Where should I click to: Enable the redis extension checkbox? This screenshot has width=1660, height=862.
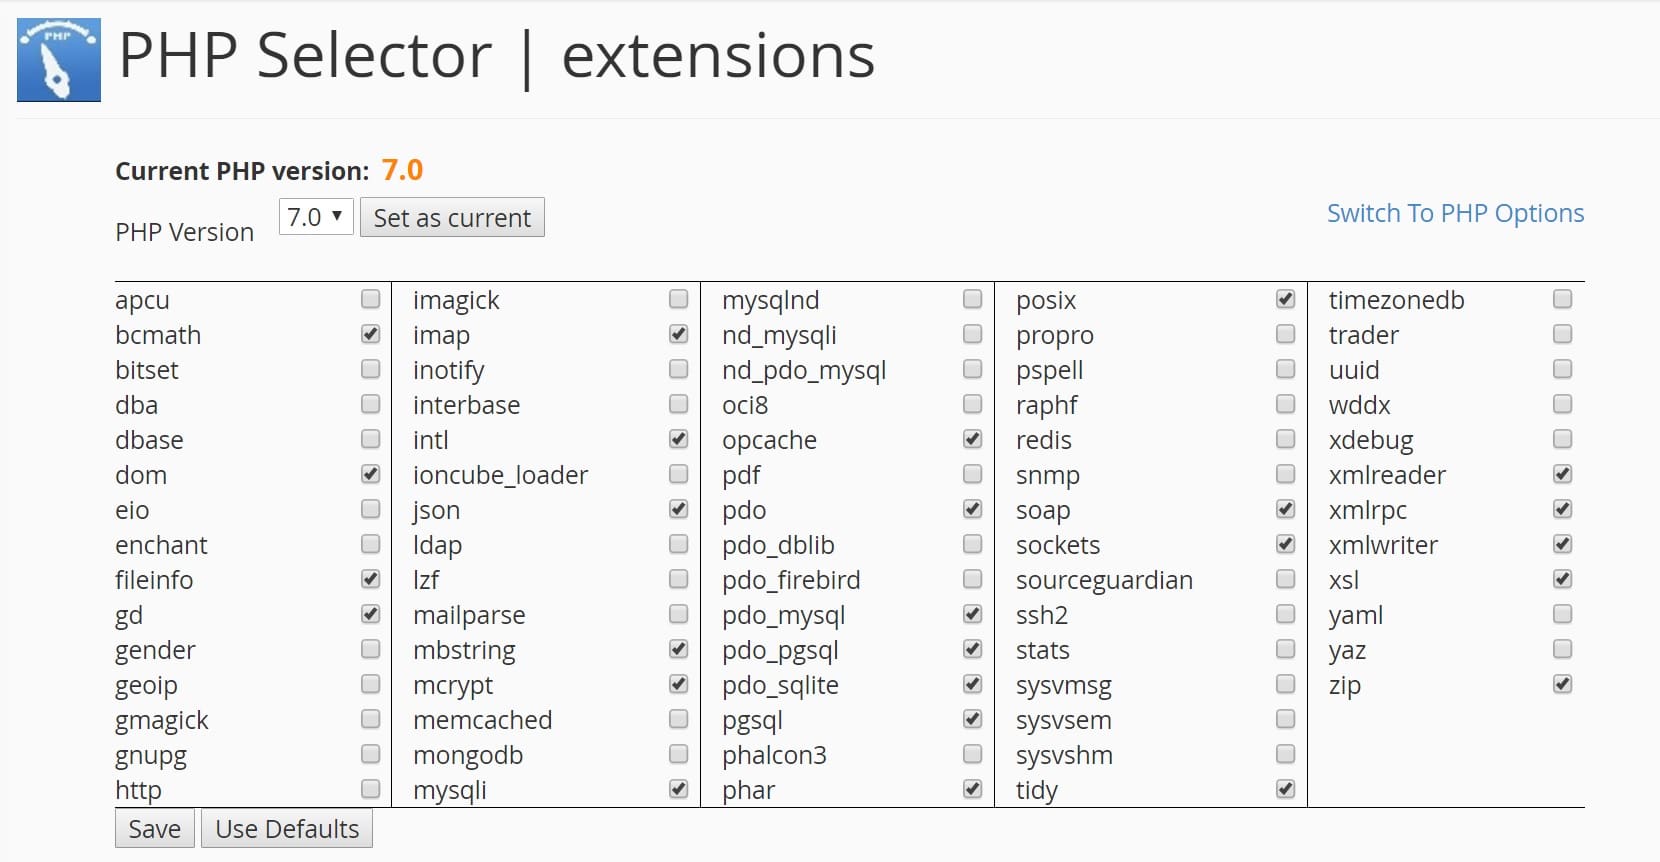[1284, 439]
